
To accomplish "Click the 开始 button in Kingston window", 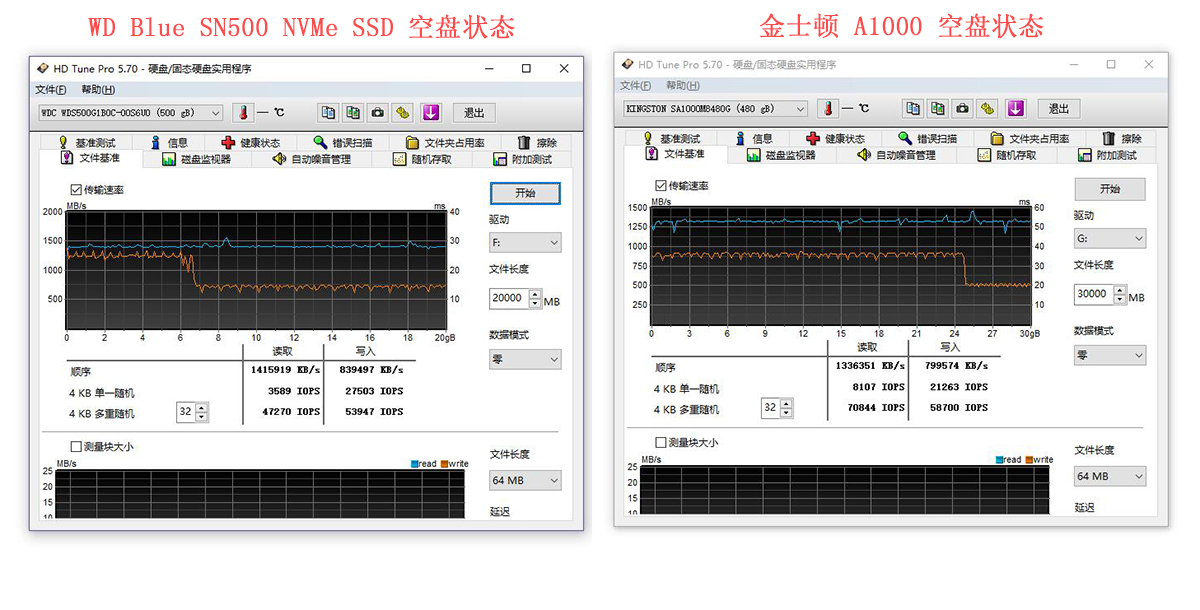I will [1110, 188].
